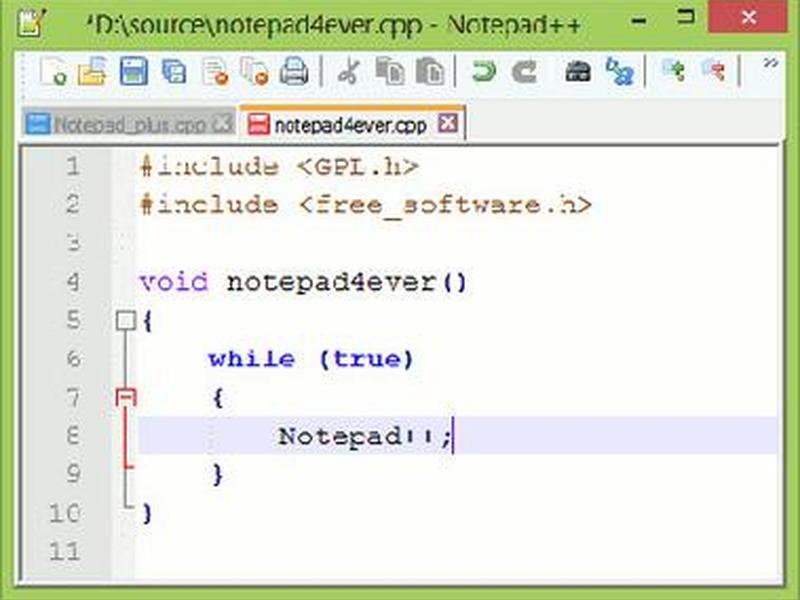Click the closing brace on line 10
This screenshot has width=800, height=600.
tap(147, 513)
